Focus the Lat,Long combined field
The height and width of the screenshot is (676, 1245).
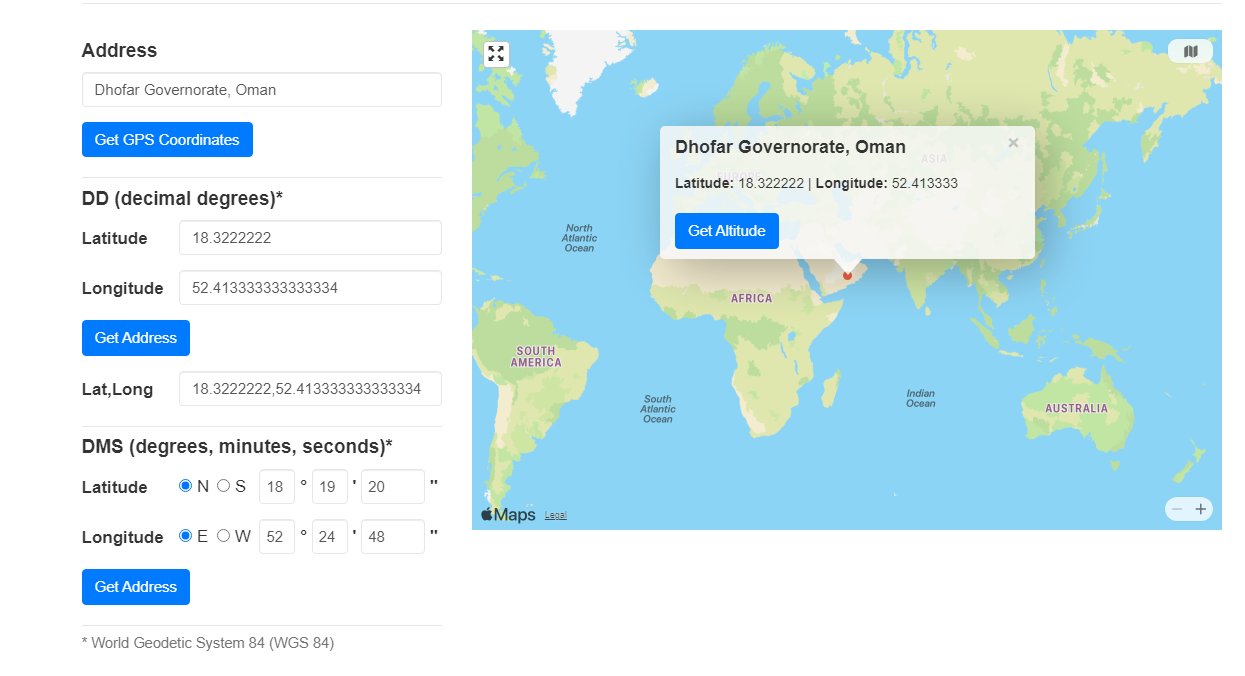point(310,389)
